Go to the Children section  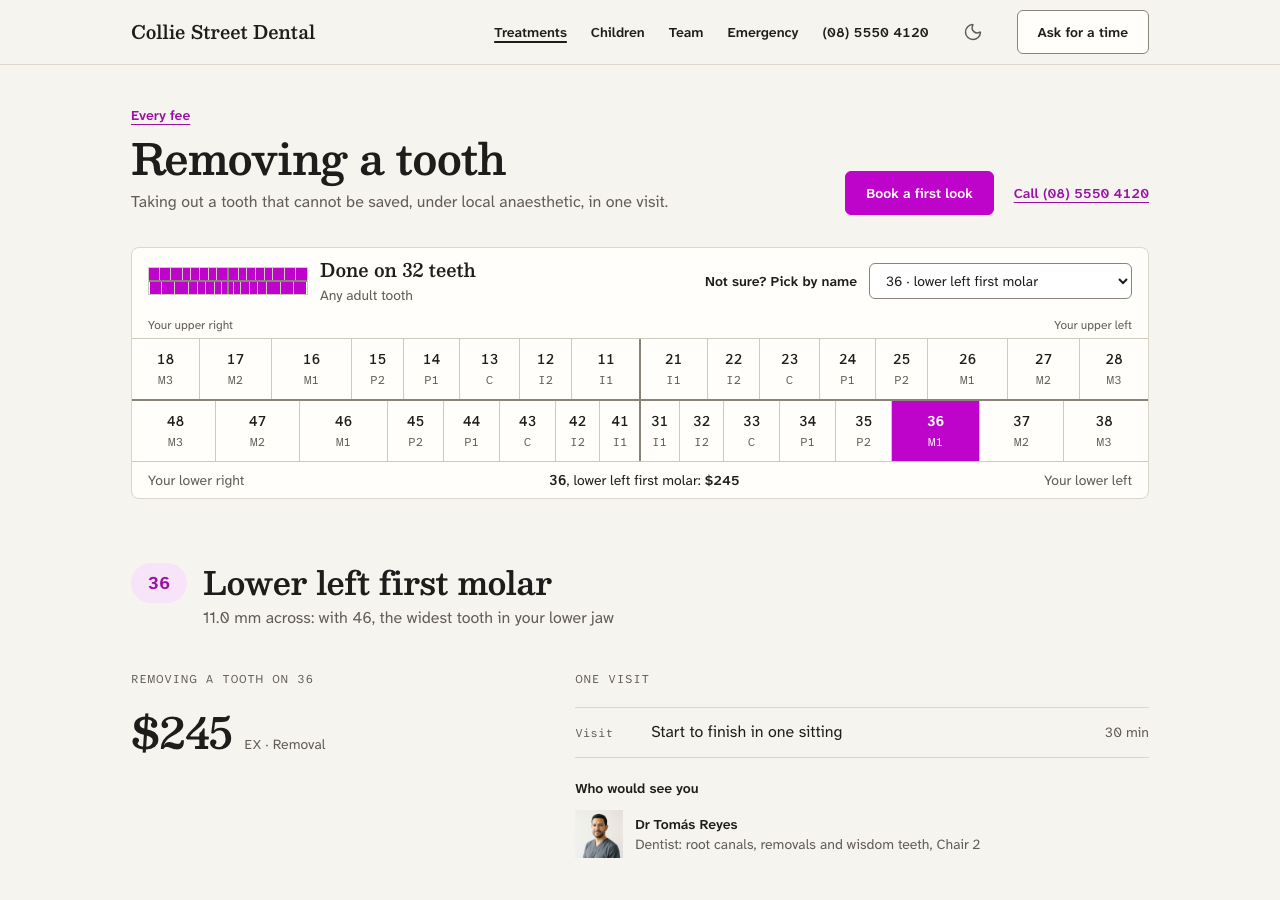617,32
